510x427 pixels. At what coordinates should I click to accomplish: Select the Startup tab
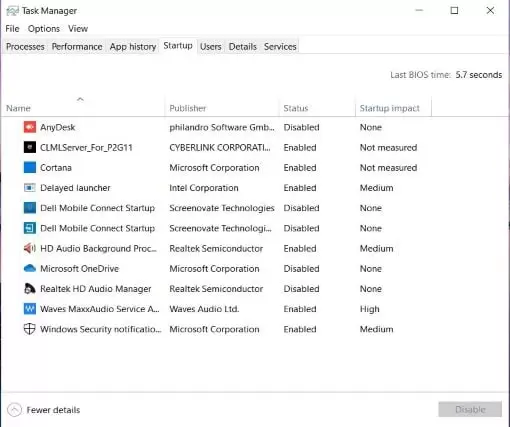[x=178, y=46]
